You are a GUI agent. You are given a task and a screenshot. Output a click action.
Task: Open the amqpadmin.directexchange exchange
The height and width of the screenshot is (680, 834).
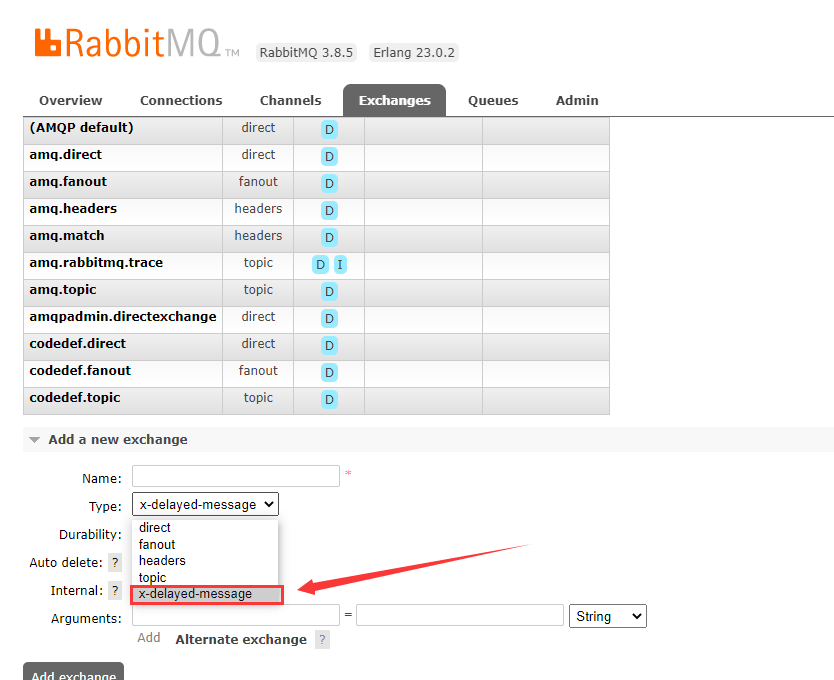(123, 317)
